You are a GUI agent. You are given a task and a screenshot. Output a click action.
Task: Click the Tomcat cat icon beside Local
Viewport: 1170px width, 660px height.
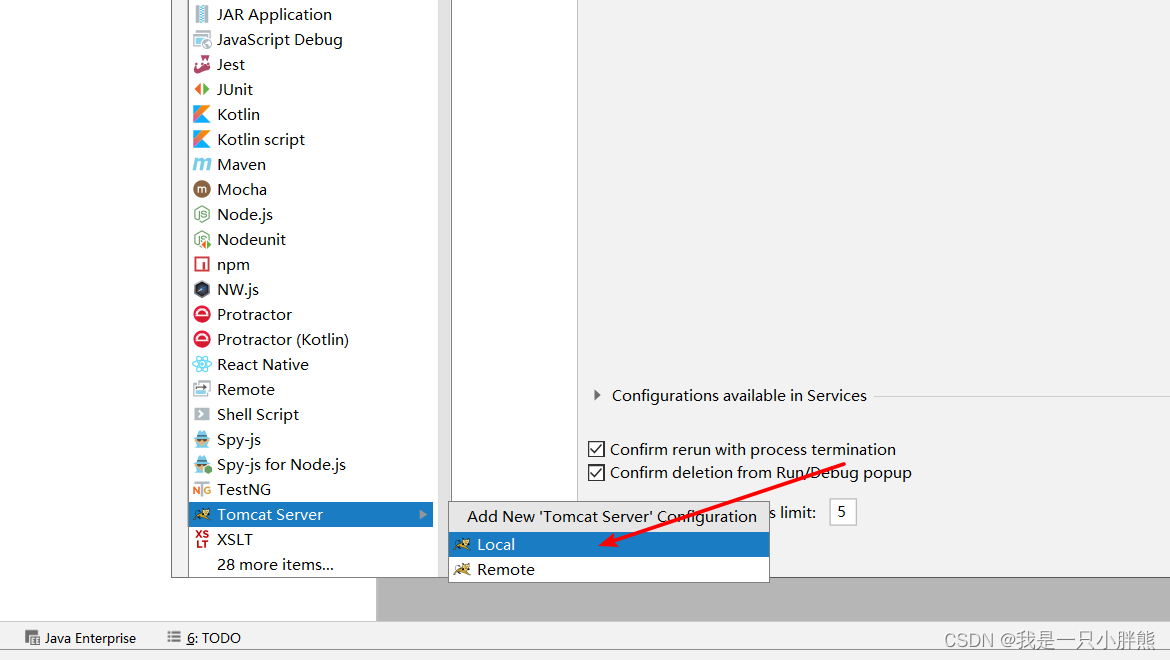462,544
